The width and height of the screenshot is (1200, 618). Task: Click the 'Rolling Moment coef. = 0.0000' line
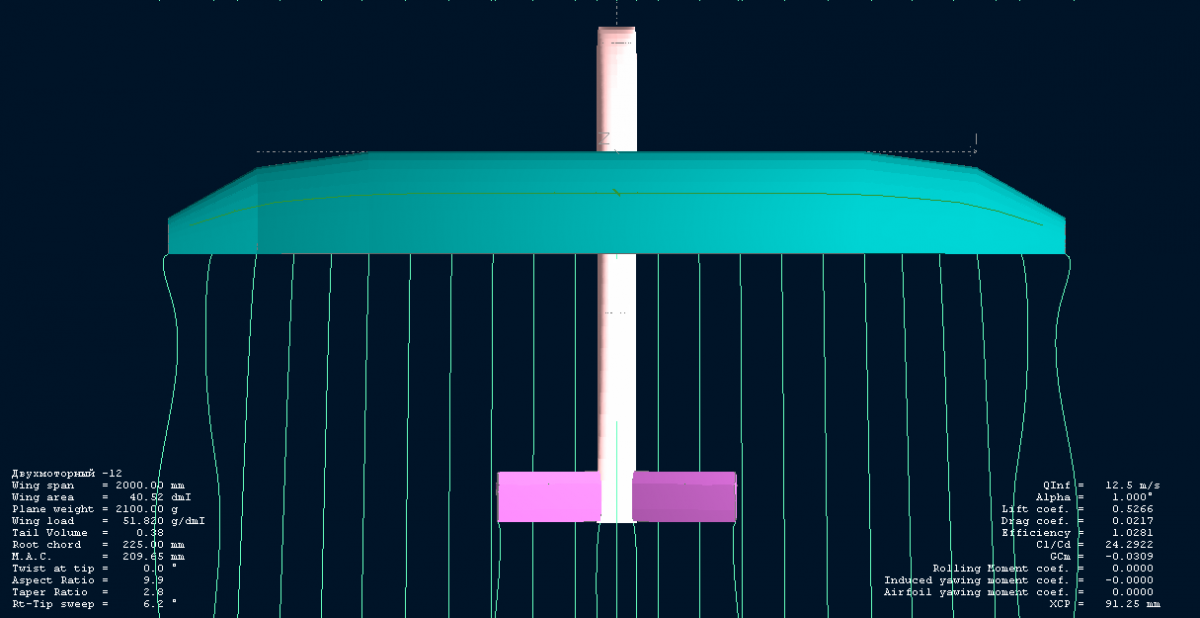tap(1043, 569)
